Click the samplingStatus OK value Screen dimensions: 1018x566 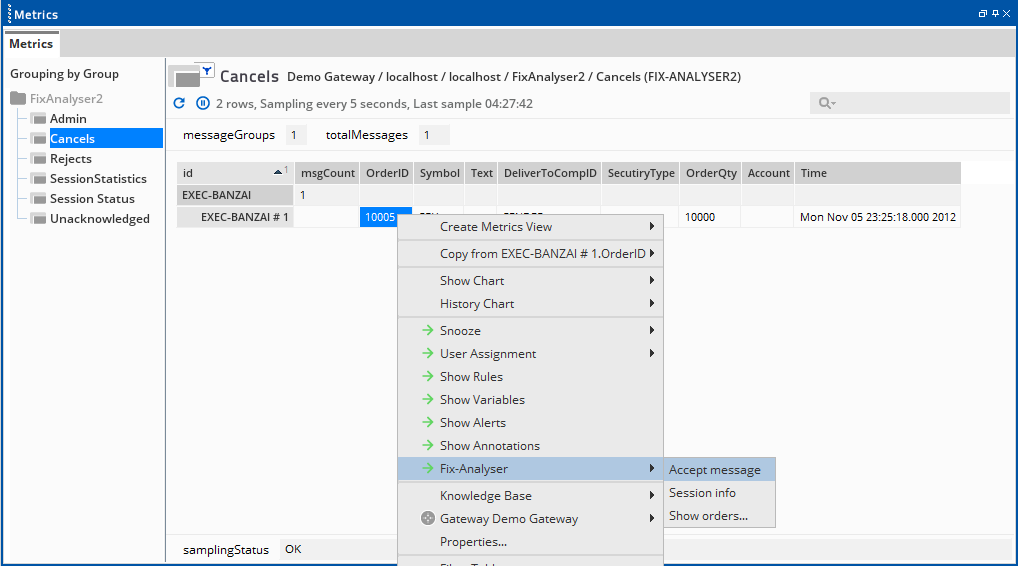point(293,549)
